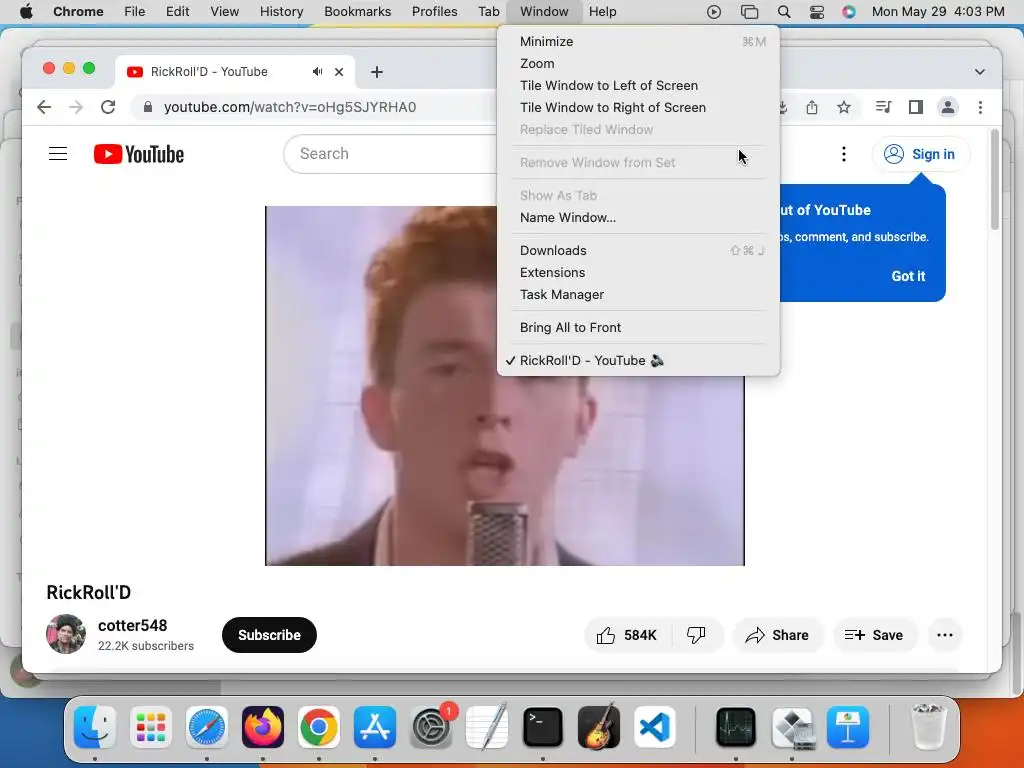Open the History menu
Viewport: 1024px width, 768px height.
tap(281, 12)
